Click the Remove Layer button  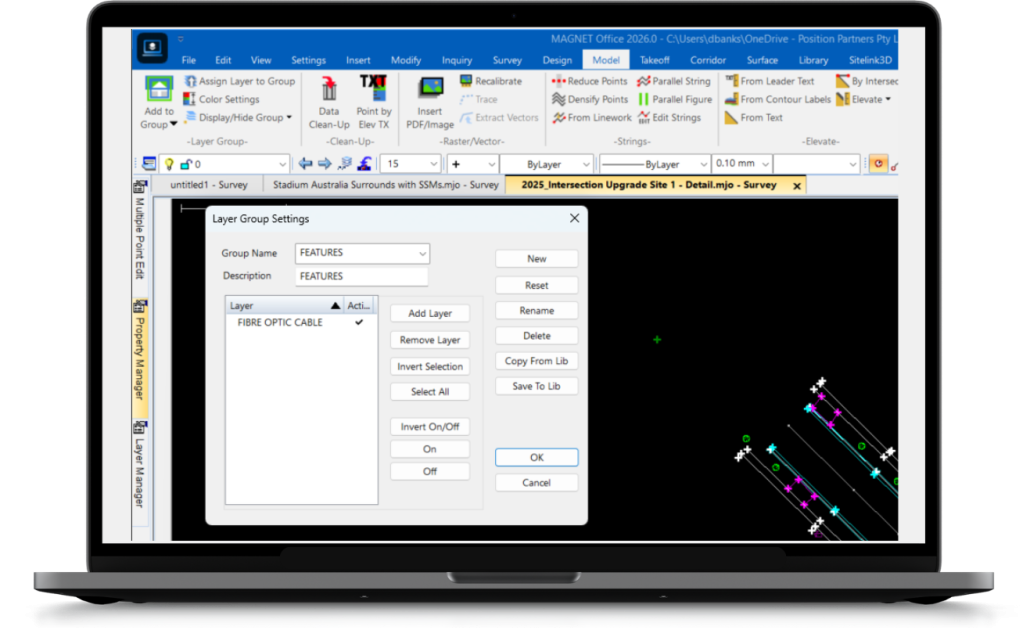pyautogui.click(x=430, y=340)
